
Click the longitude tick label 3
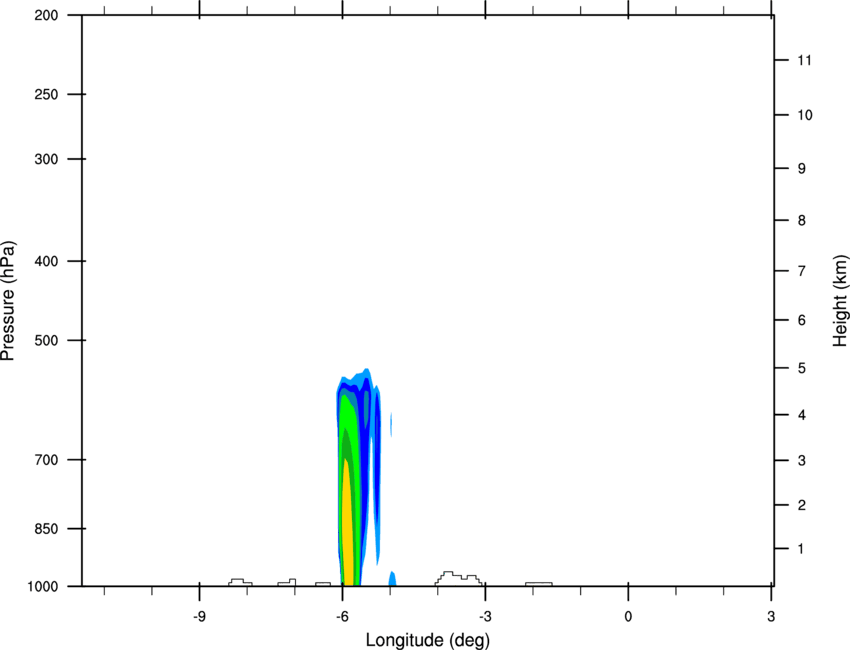coord(771,617)
